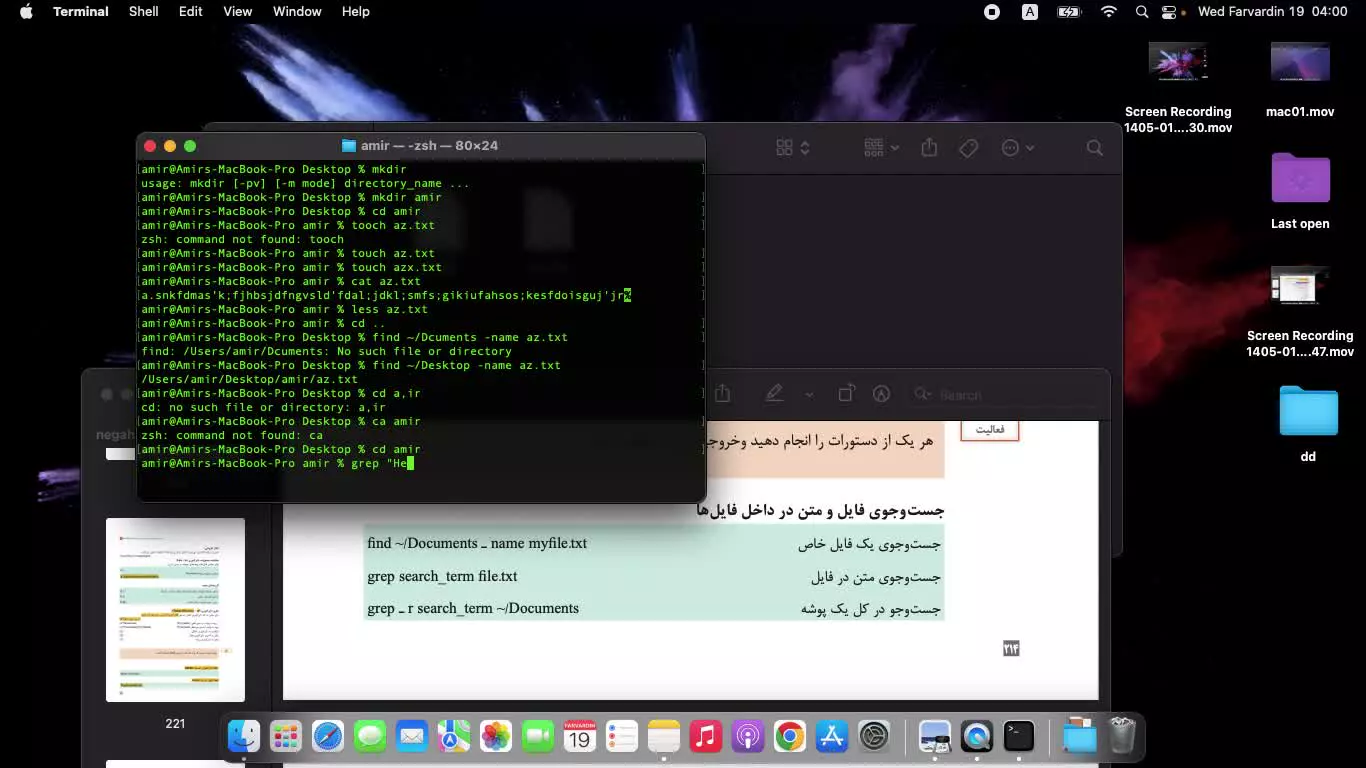
Task: Select the dd folder on desktop
Action: click(x=1308, y=424)
